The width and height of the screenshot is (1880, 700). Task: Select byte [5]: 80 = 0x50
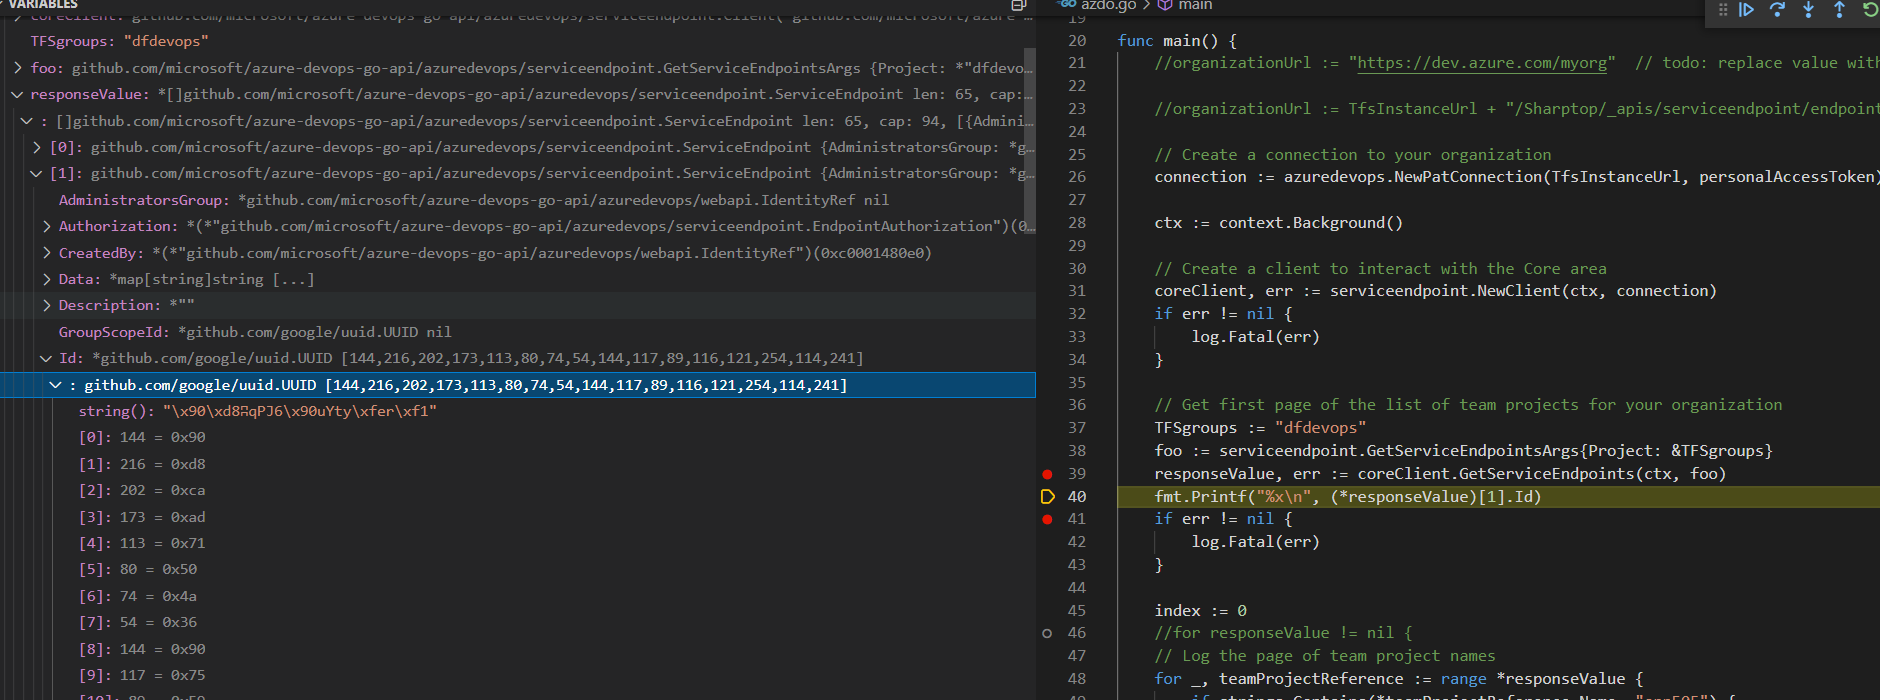[517, 569]
